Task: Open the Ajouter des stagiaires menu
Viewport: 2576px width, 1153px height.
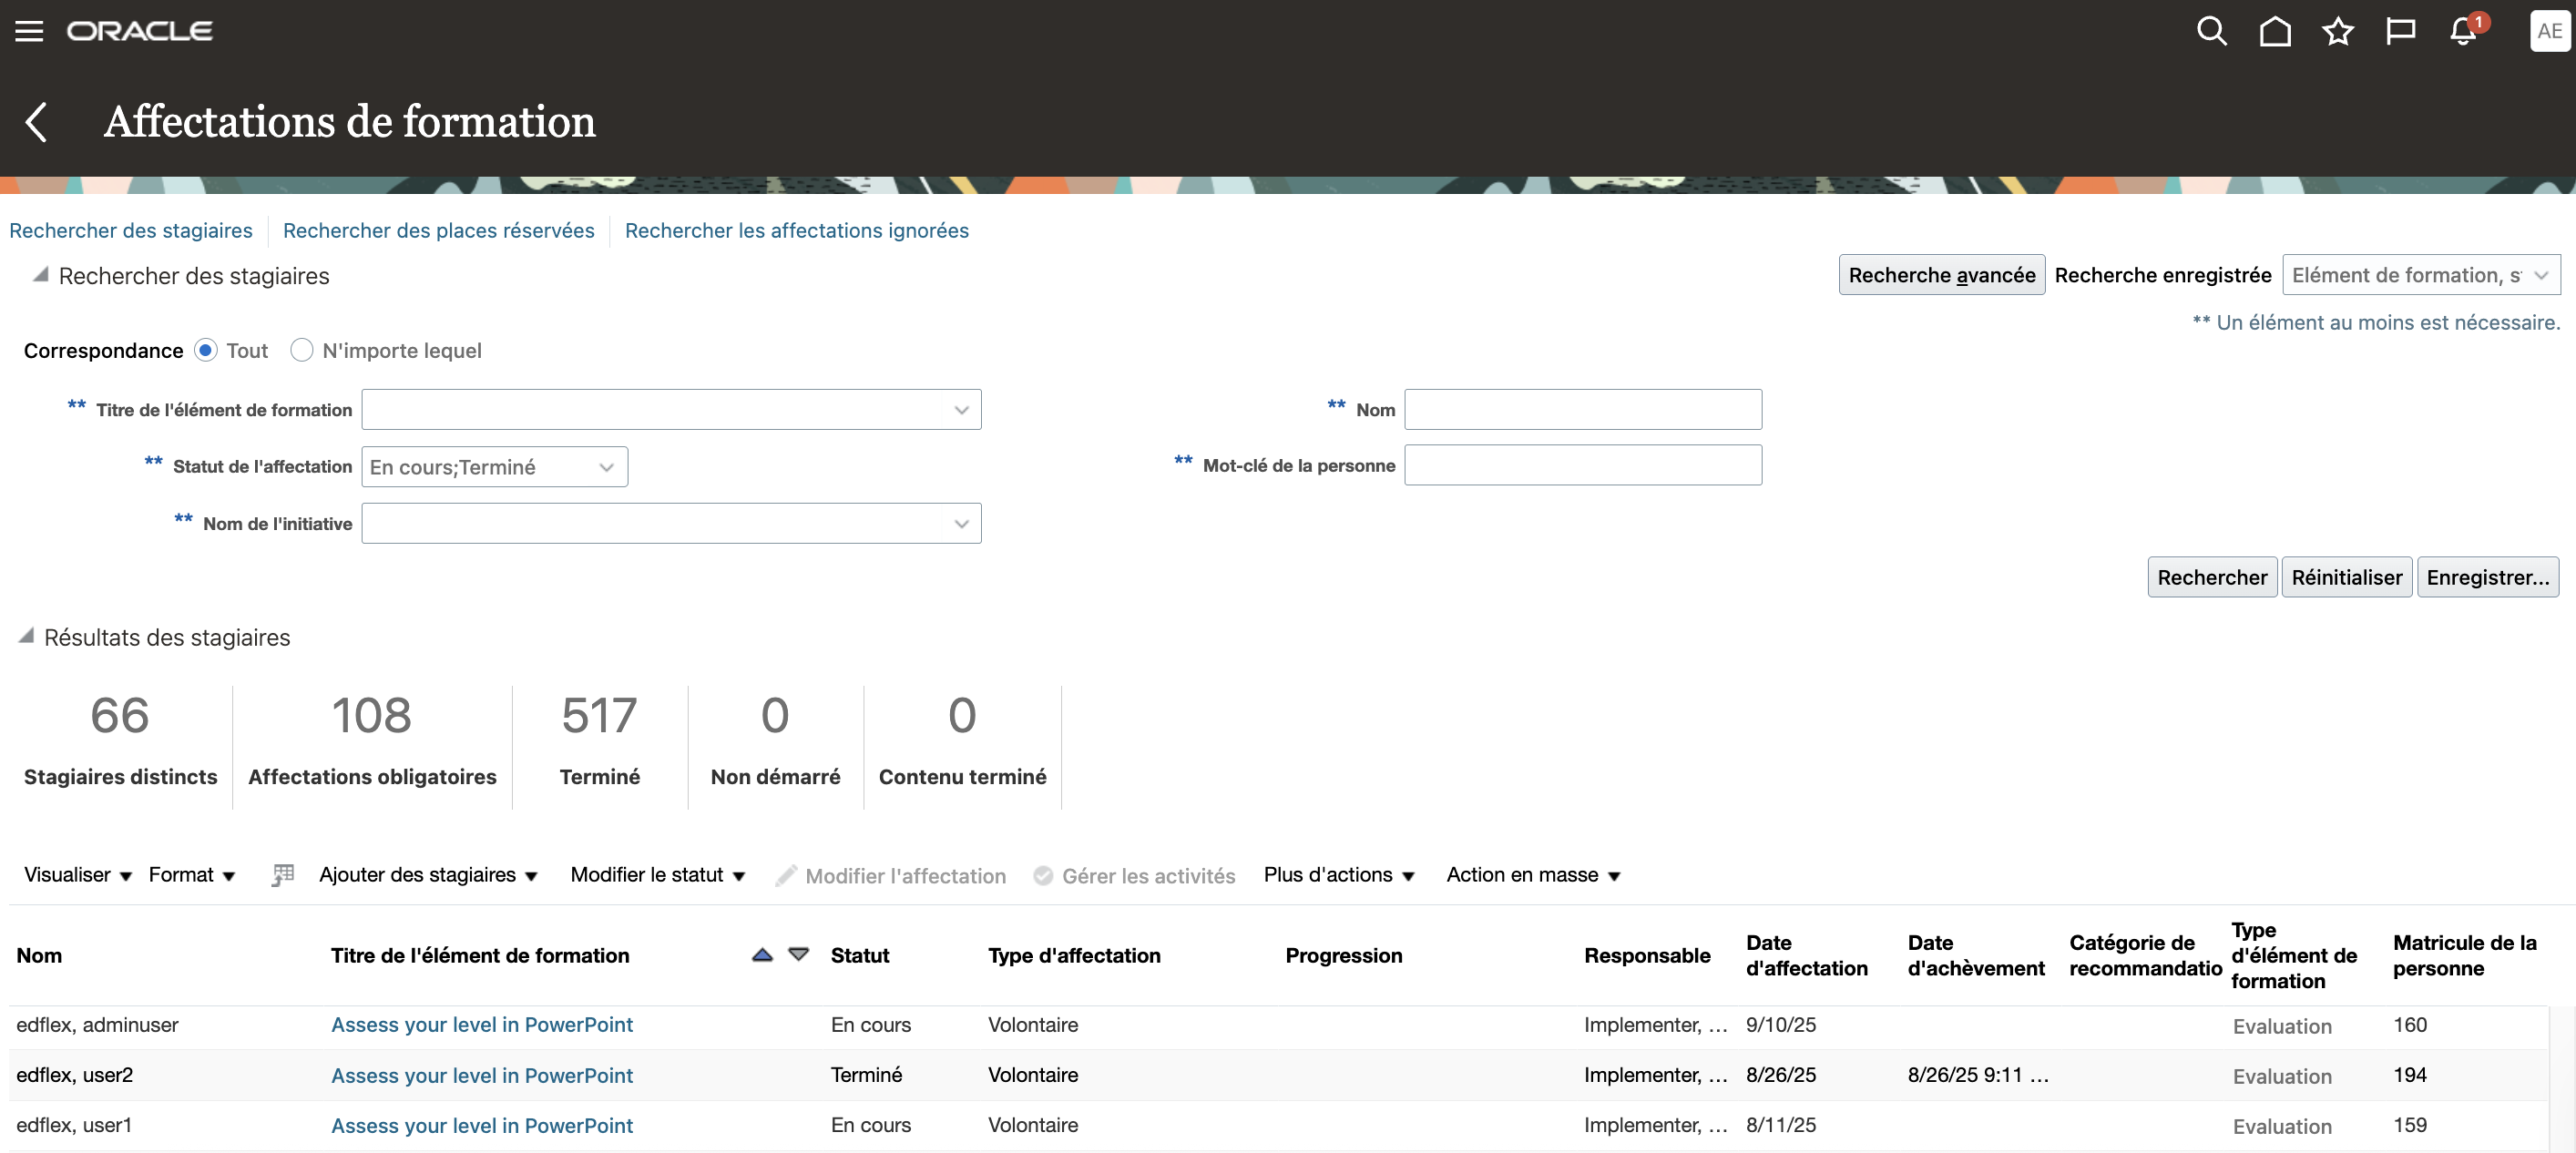Action: point(428,875)
